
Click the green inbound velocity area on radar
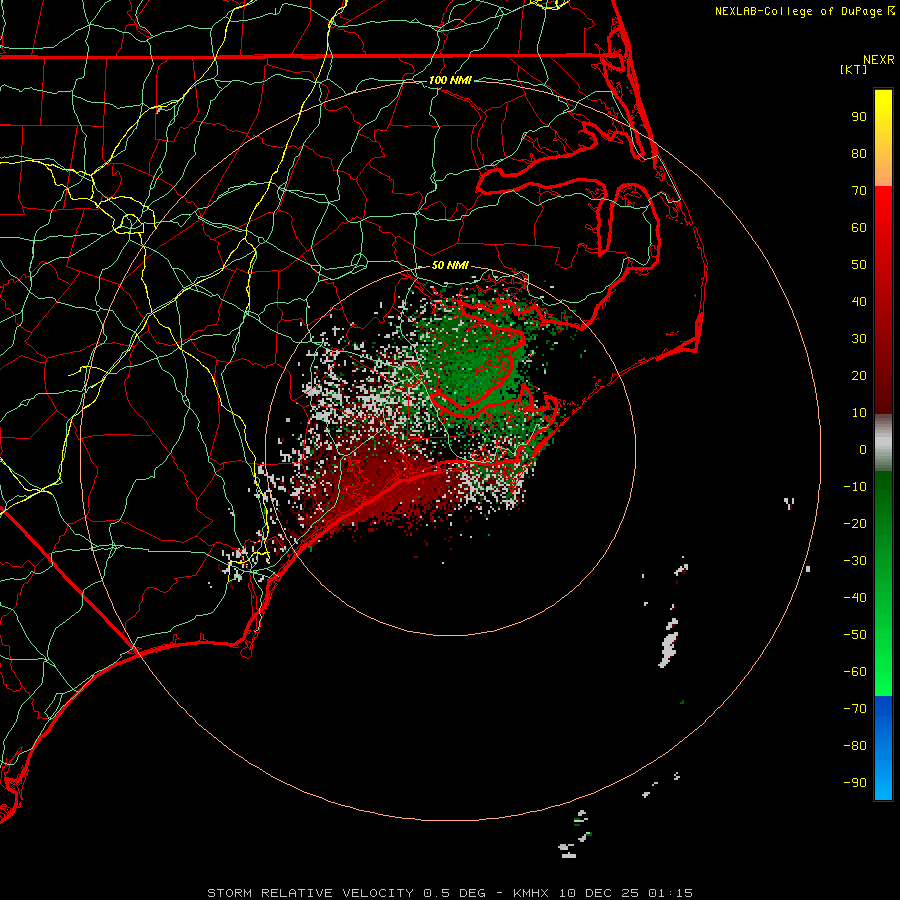[x=476, y=367]
